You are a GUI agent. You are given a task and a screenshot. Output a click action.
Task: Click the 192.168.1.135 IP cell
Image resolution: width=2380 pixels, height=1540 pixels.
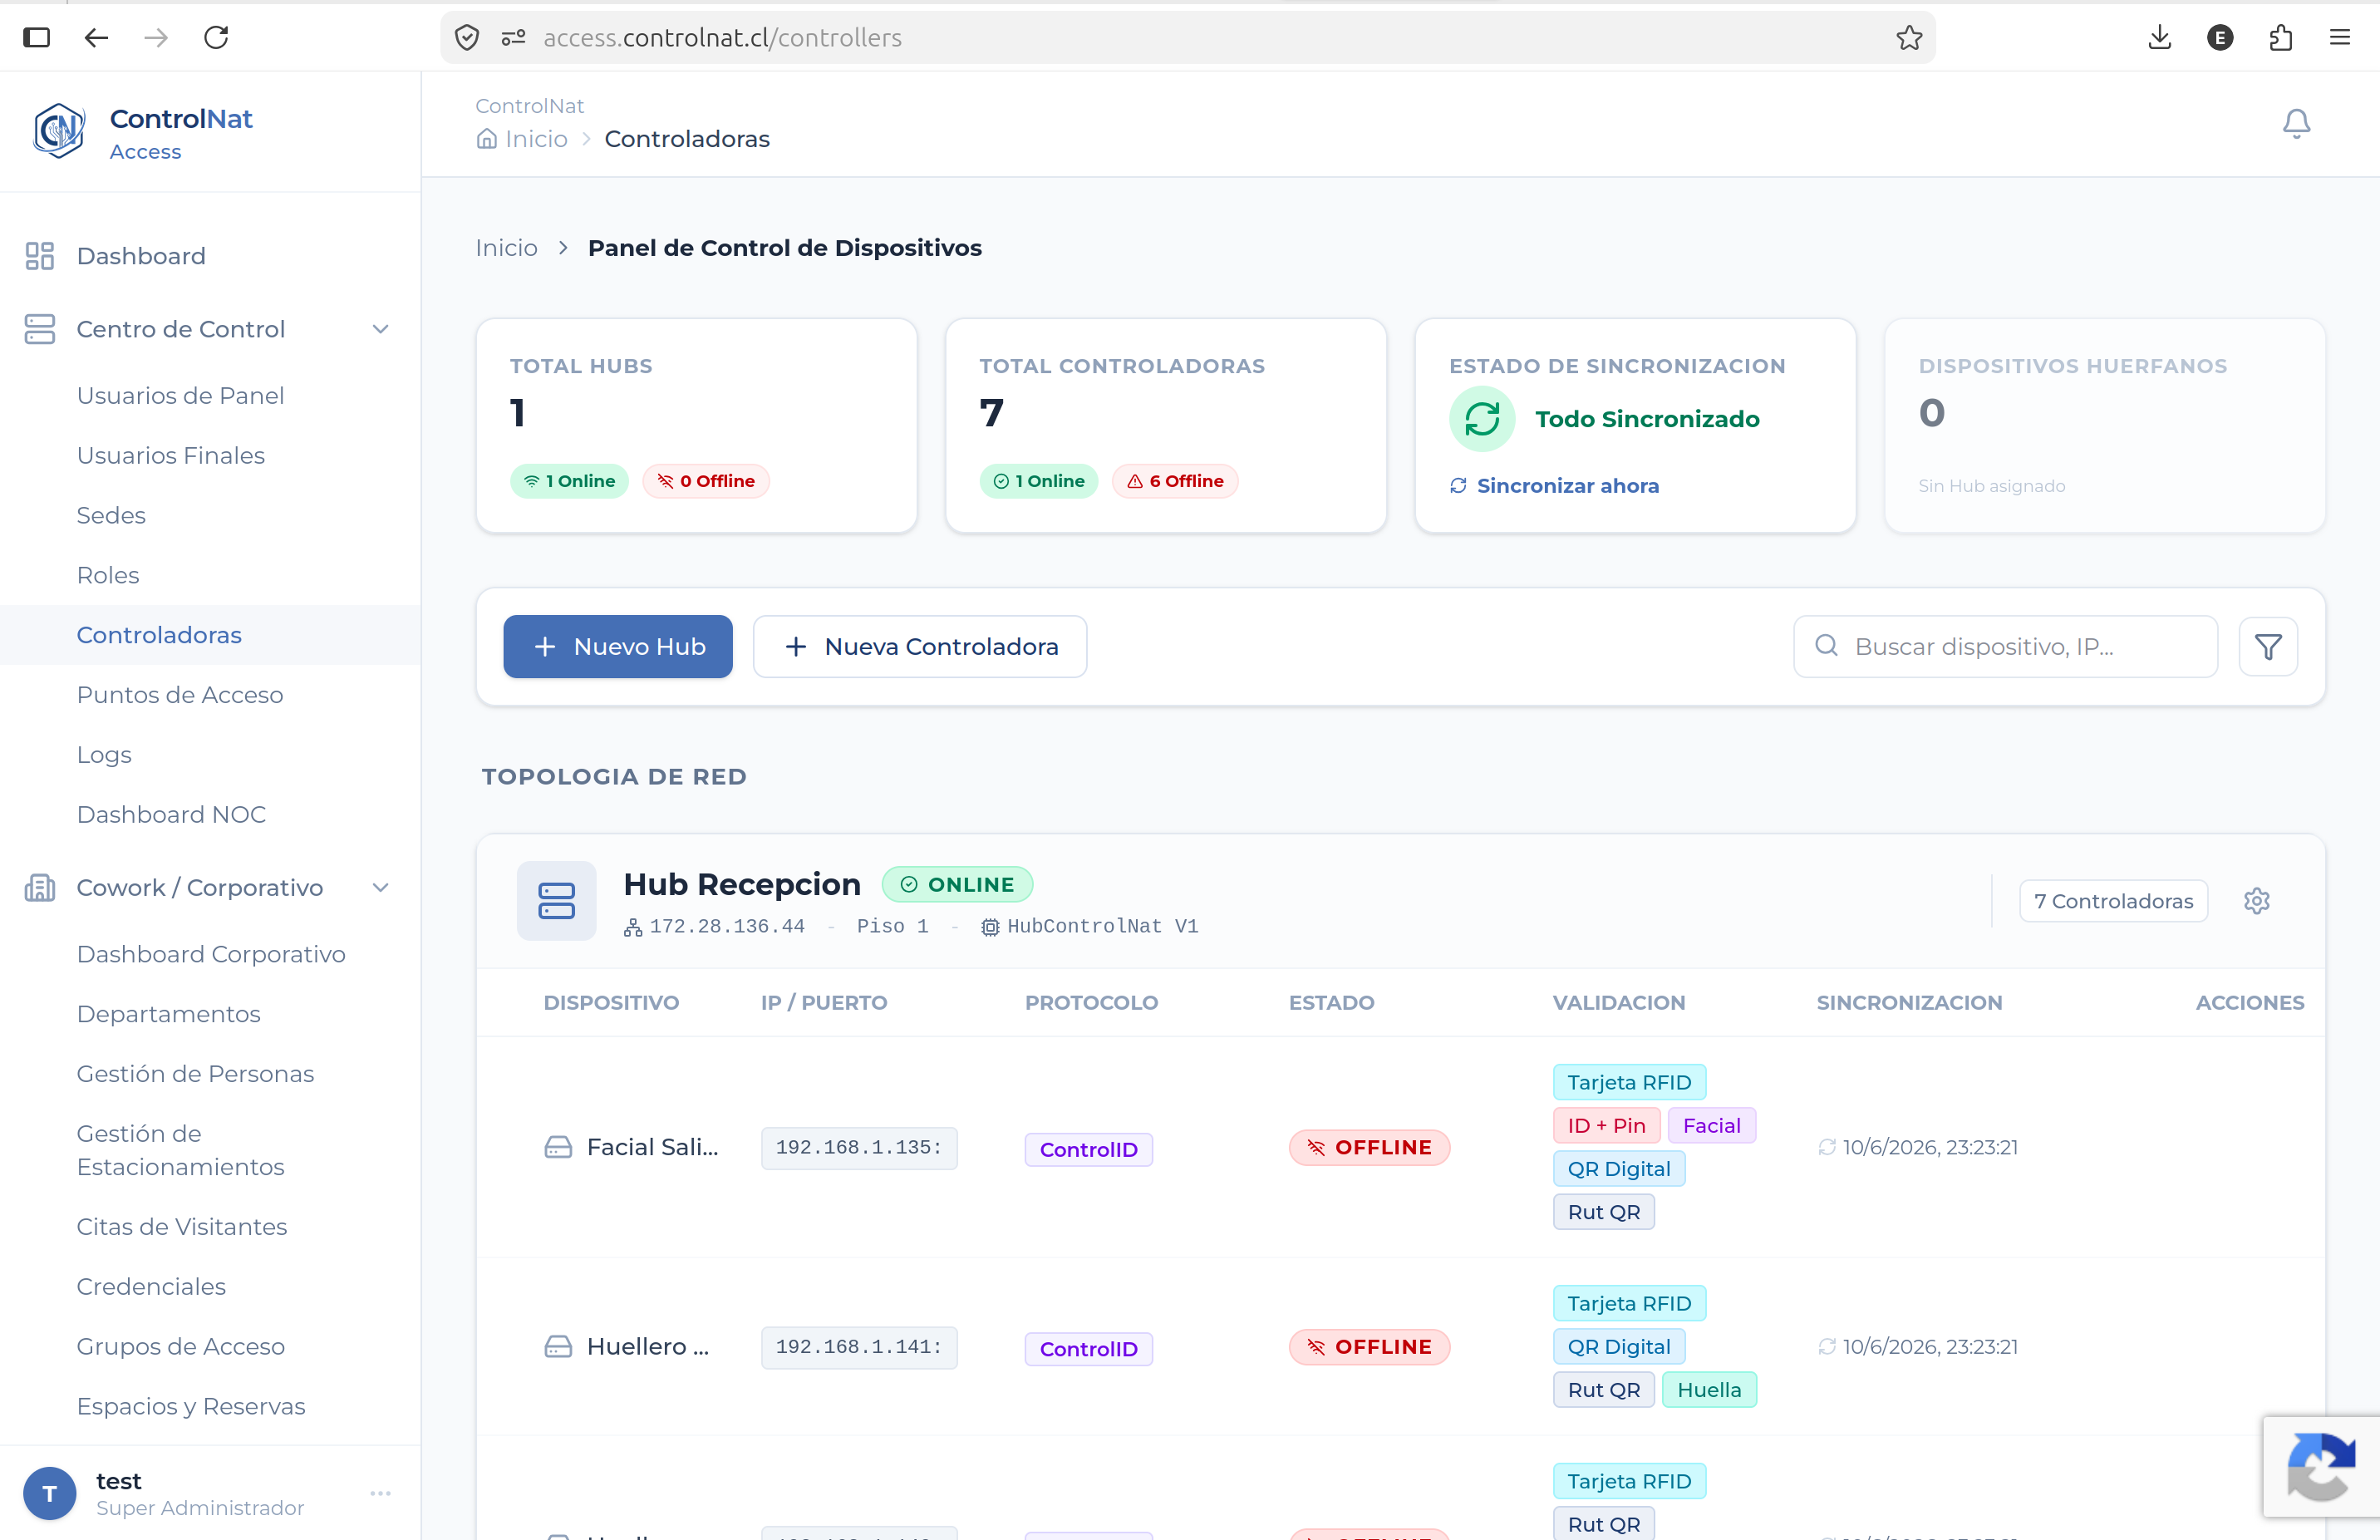click(x=859, y=1148)
